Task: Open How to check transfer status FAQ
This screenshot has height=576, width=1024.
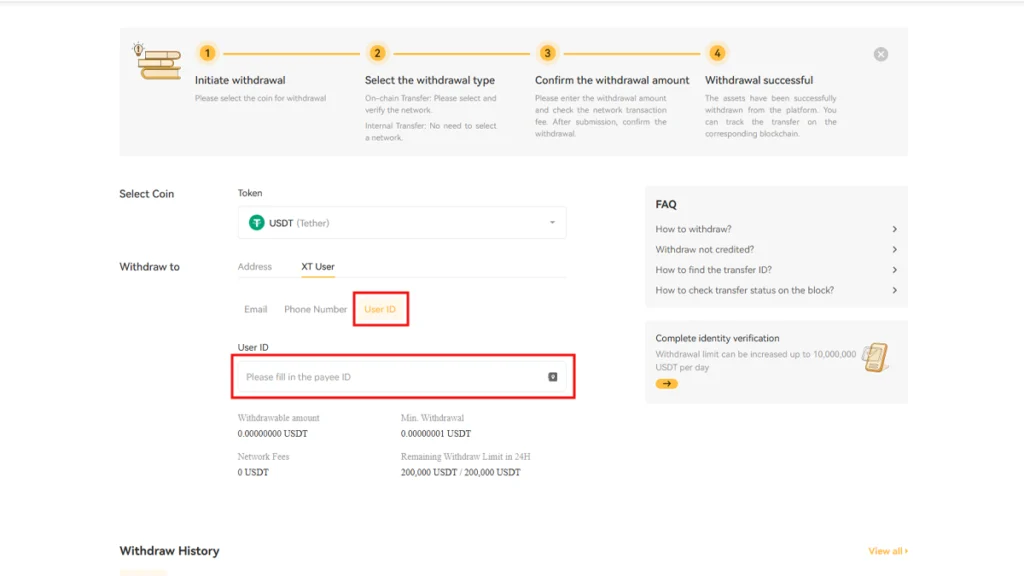Action: pyautogui.click(x=776, y=290)
